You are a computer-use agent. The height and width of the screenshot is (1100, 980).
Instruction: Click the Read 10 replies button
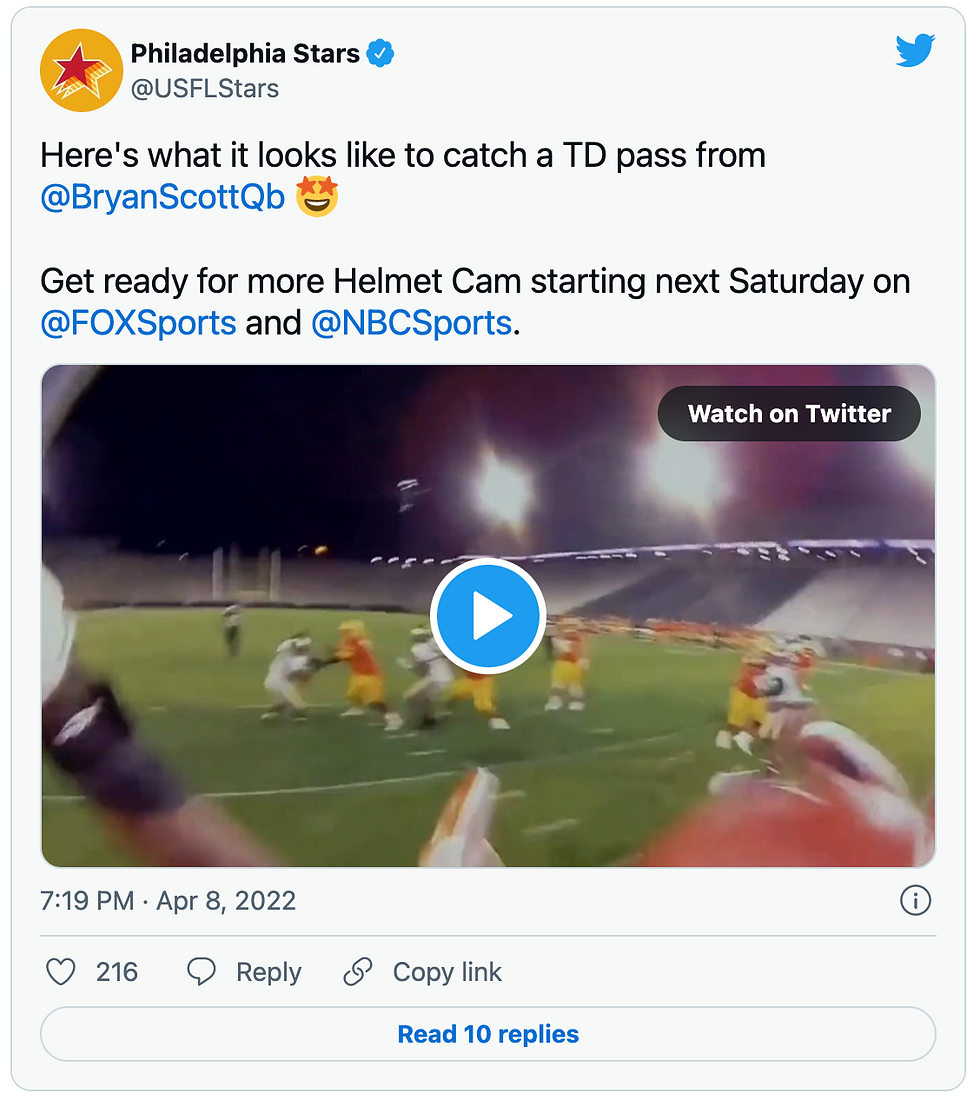coord(488,1034)
